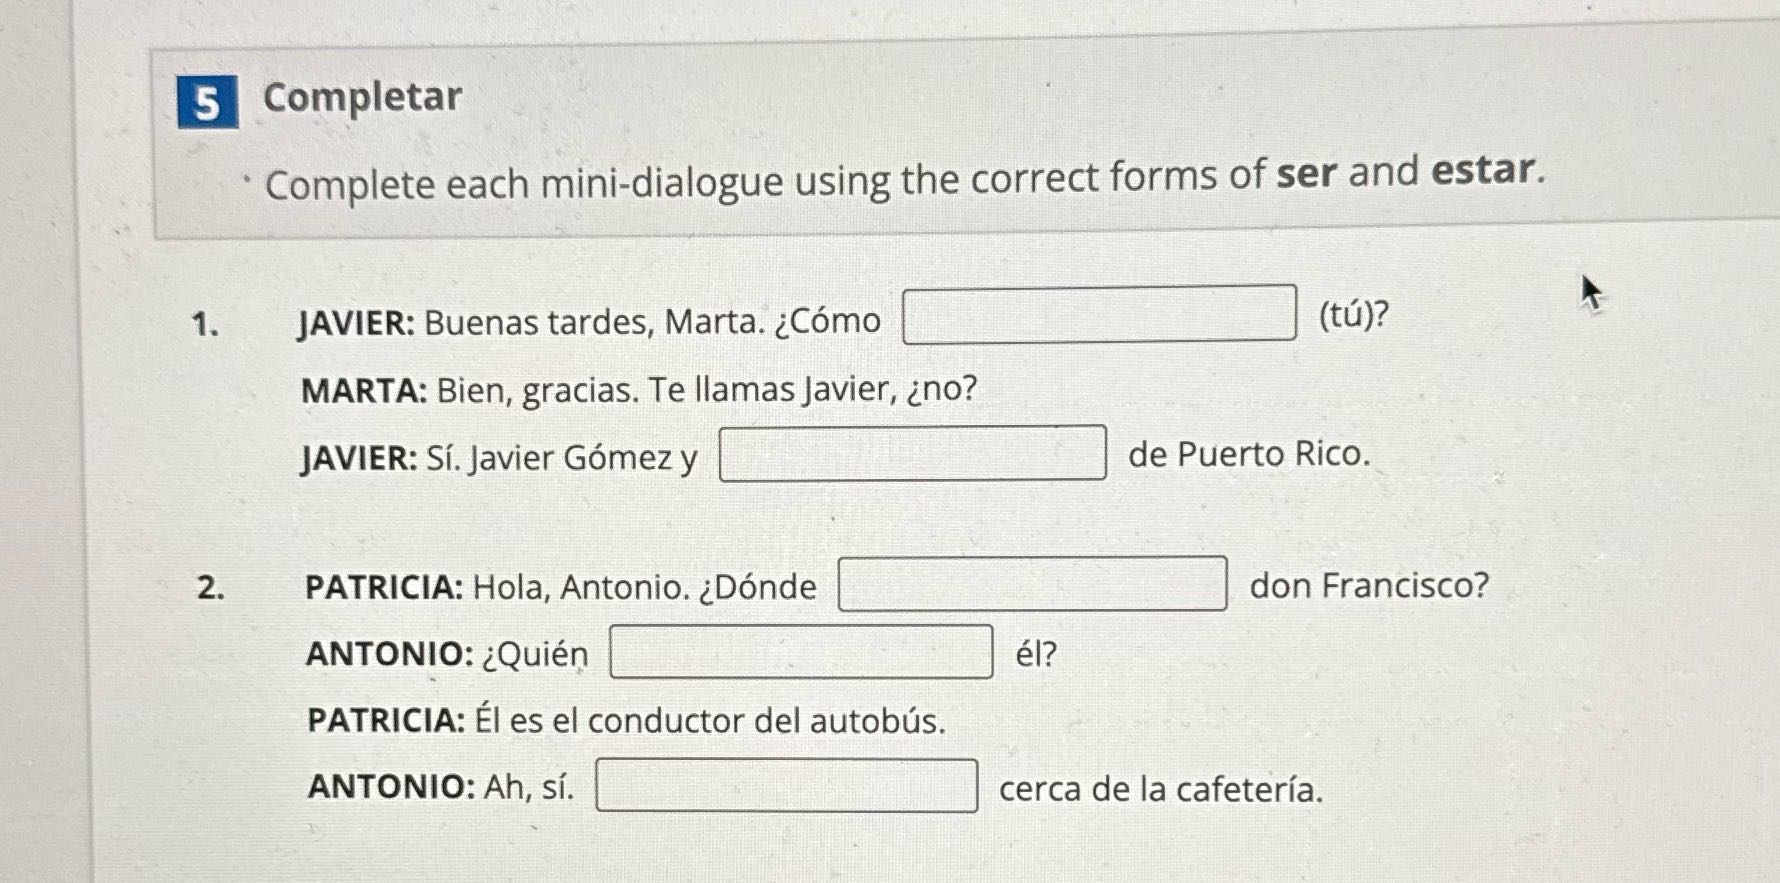
Task: Click the blank box after ¿Quién
Action: point(800,652)
